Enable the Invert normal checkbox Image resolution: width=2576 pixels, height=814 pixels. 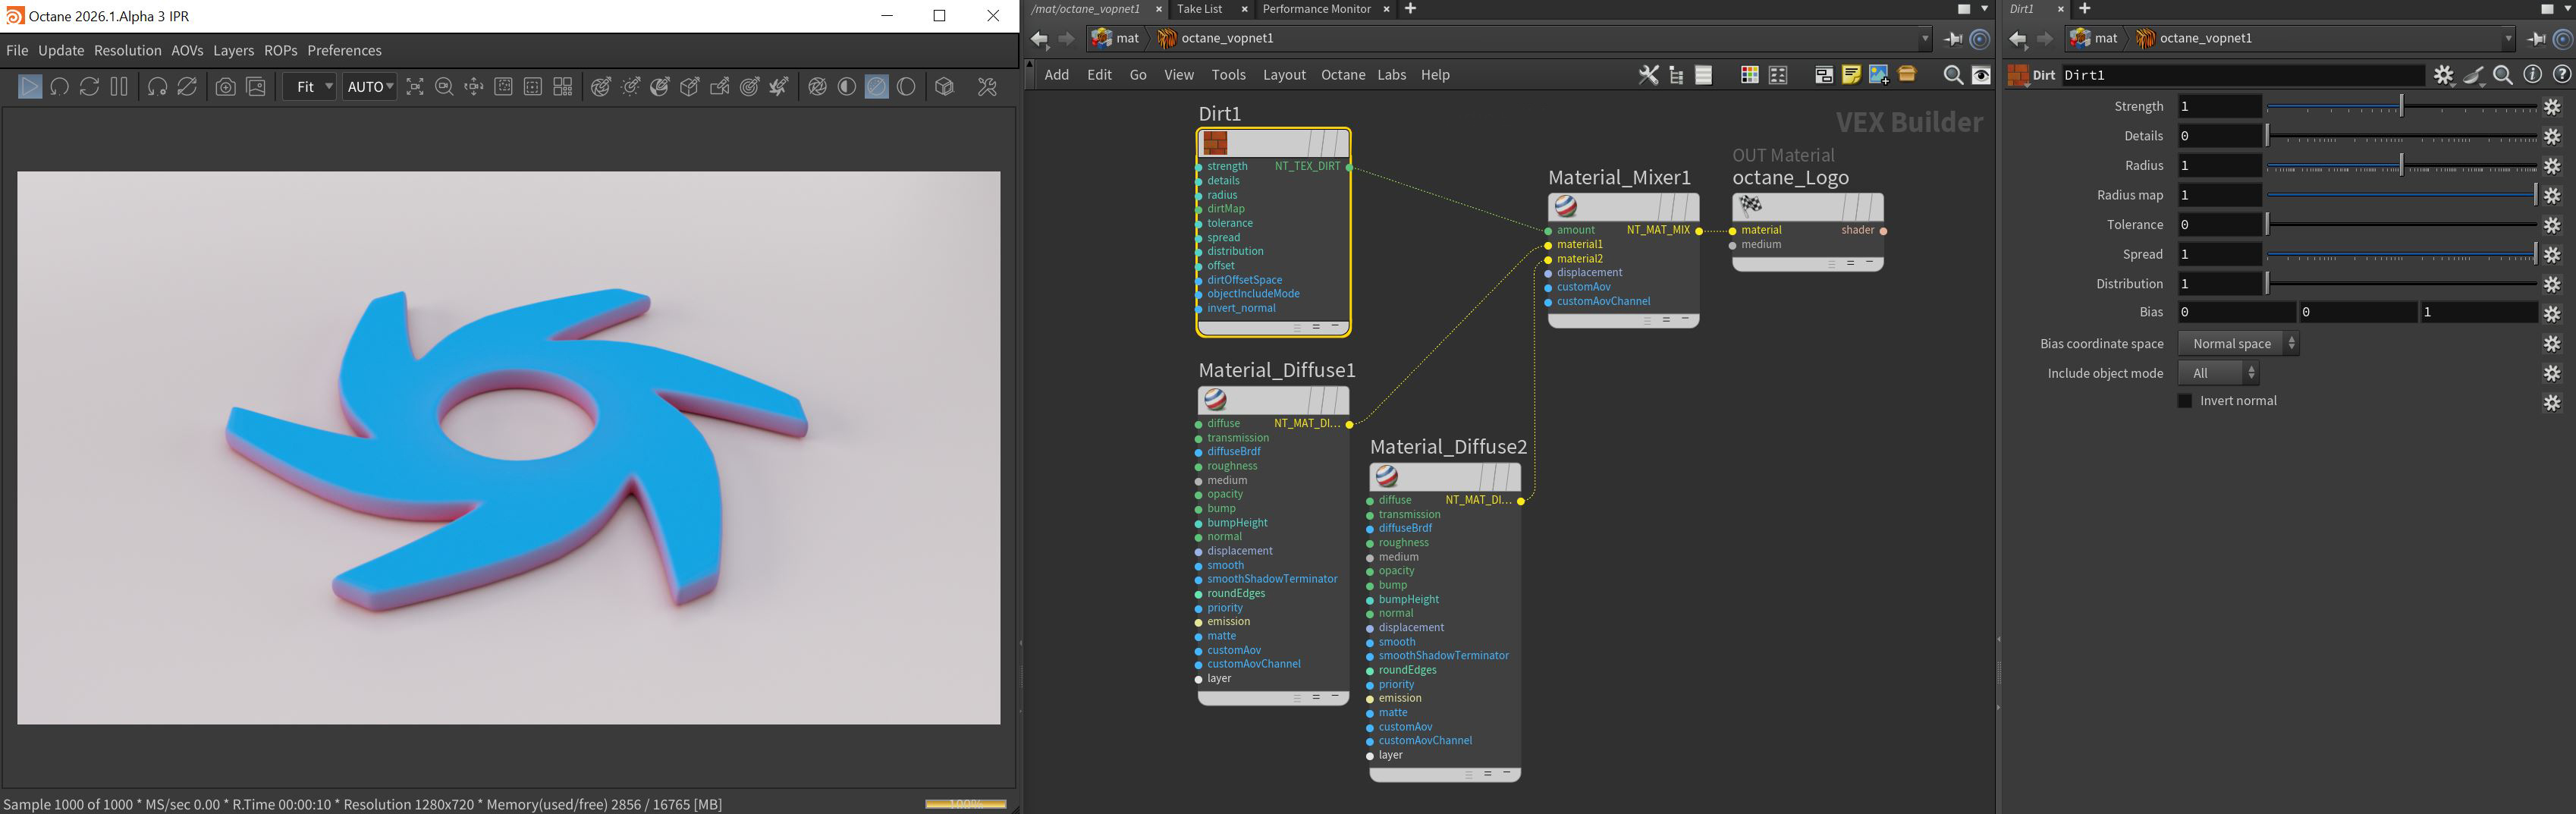[x=2185, y=401]
